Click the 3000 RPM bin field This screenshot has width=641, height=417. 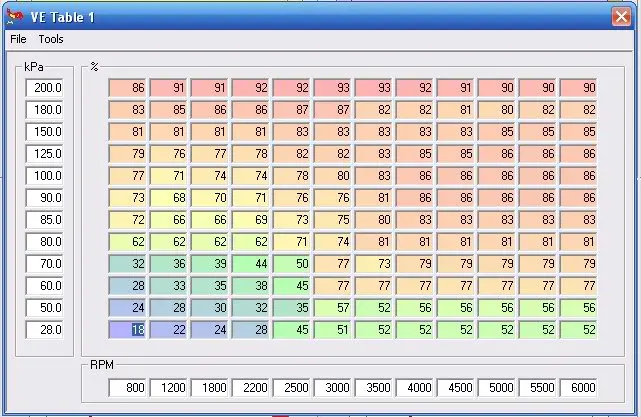[x=332, y=388]
